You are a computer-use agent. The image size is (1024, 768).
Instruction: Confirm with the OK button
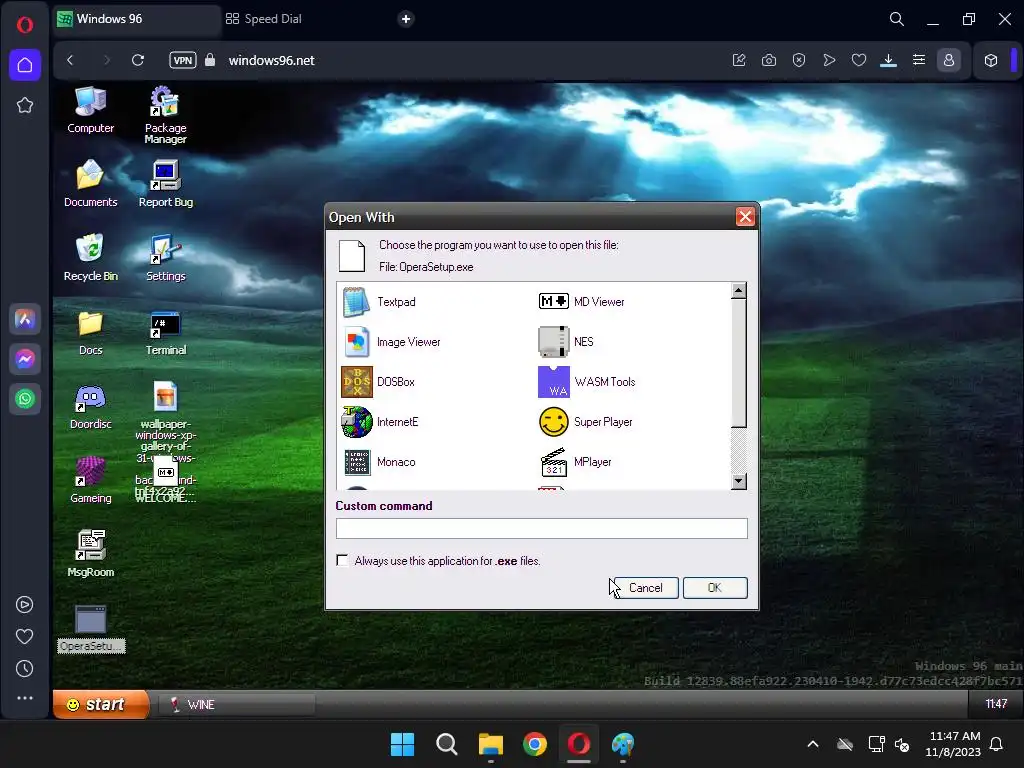click(715, 588)
